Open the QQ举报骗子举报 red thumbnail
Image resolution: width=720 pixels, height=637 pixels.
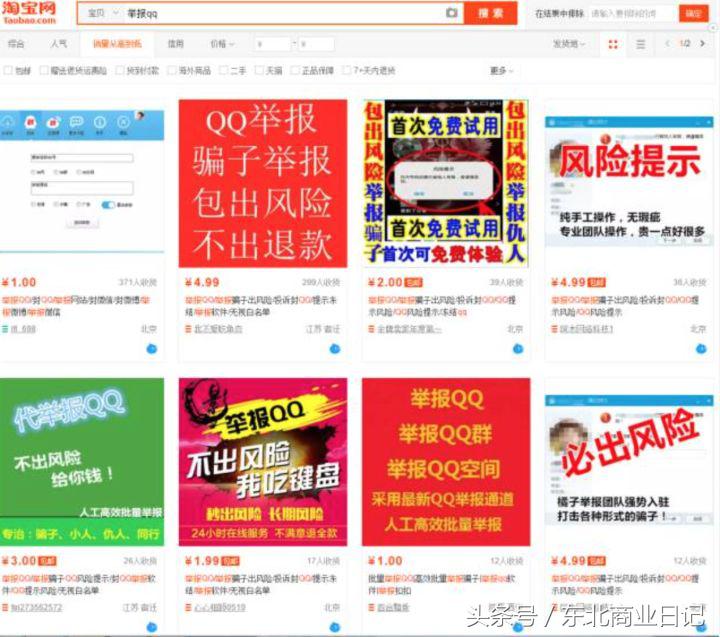pyautogui.click(x=263, y=183)
